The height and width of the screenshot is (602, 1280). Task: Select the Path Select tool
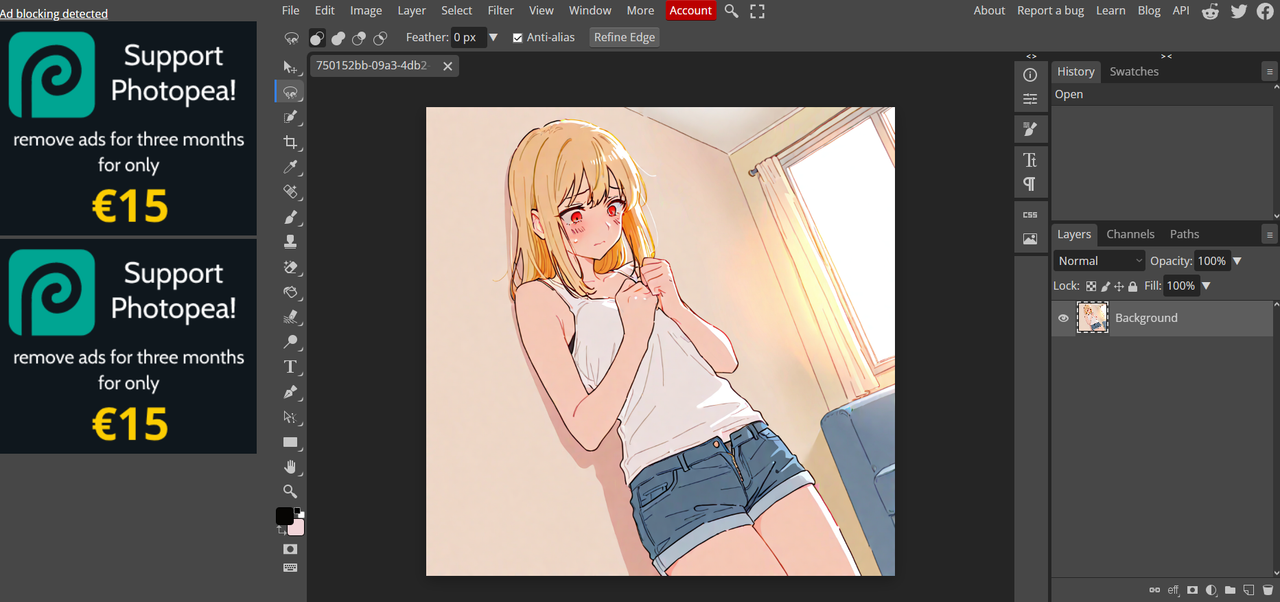coord(290,417)
